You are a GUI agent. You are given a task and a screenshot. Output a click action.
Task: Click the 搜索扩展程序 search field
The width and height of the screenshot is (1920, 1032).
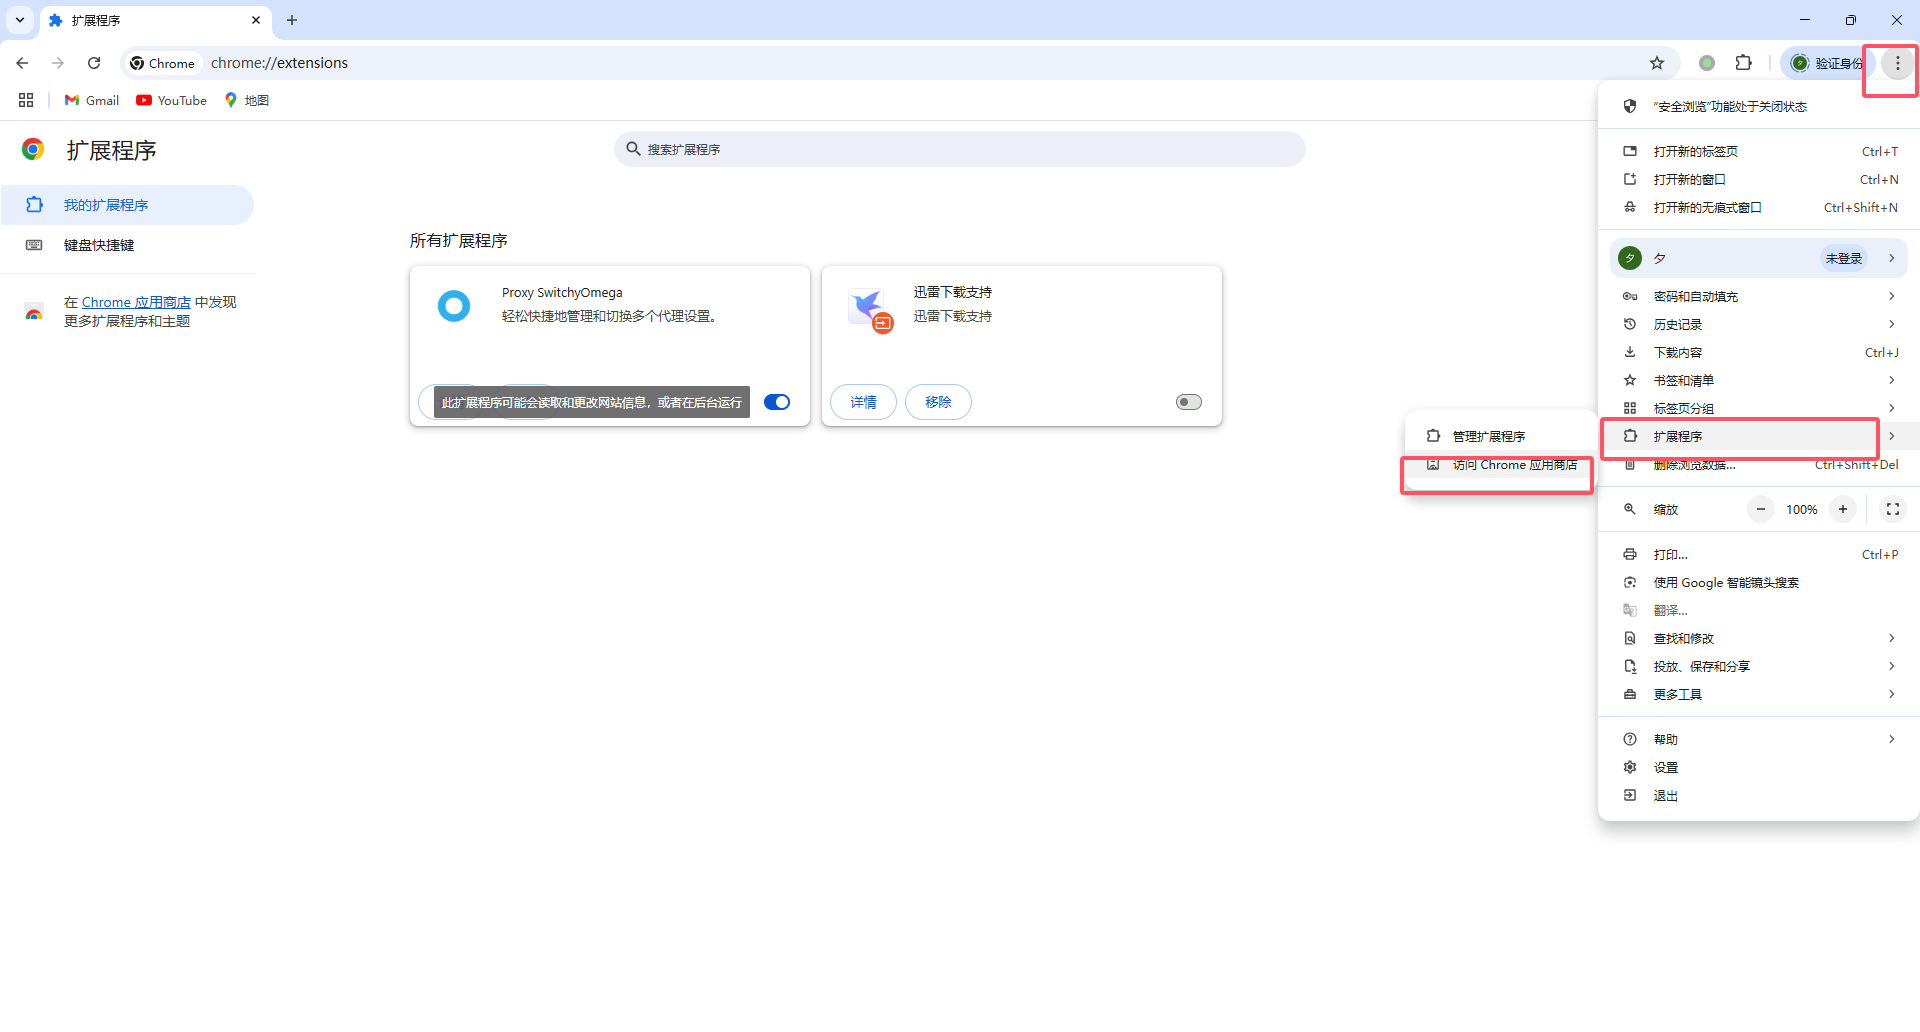[x=960, y=149]
